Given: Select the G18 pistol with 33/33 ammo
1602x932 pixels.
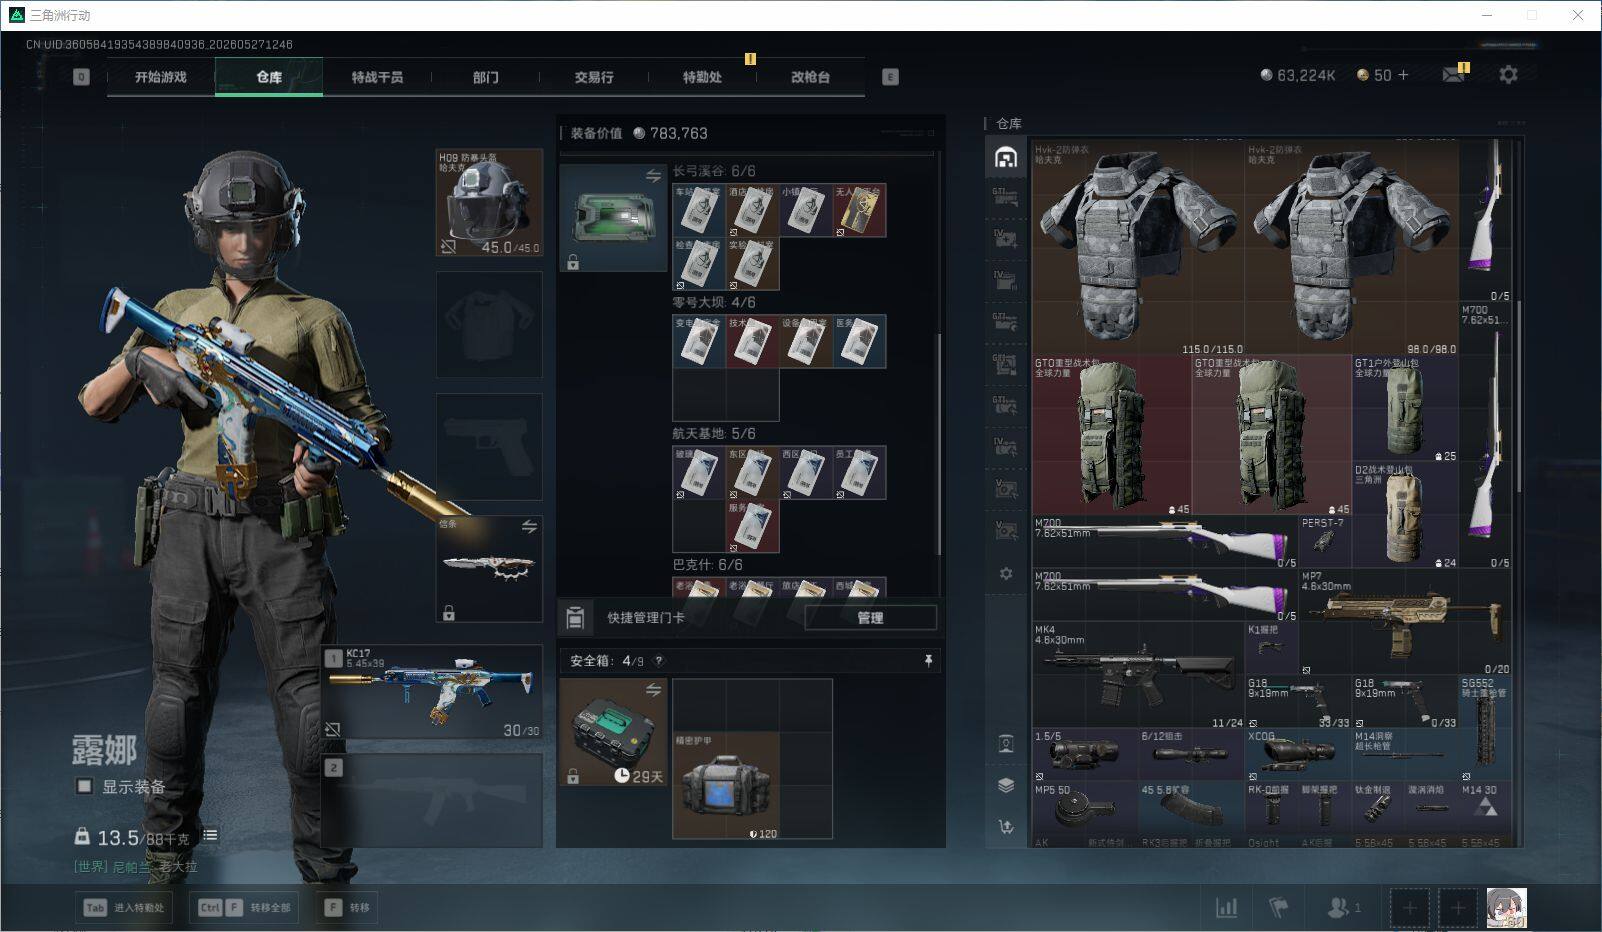Looking at the screenshot, I should [x=1299, y=703].
